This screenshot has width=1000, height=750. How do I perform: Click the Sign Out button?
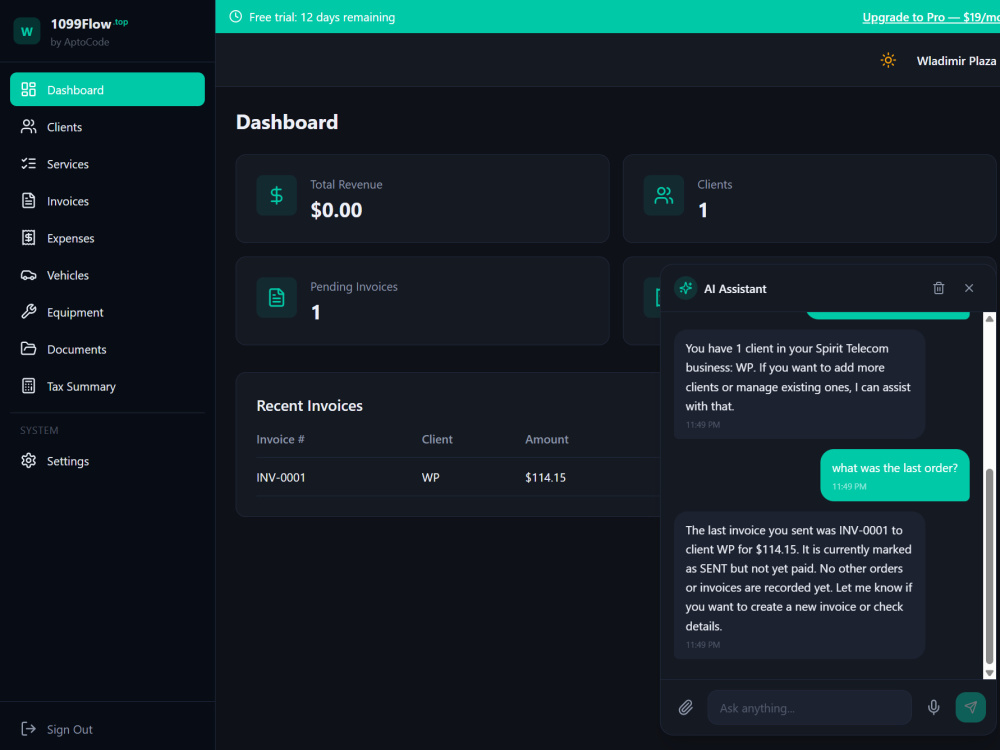tap(57, 729)
